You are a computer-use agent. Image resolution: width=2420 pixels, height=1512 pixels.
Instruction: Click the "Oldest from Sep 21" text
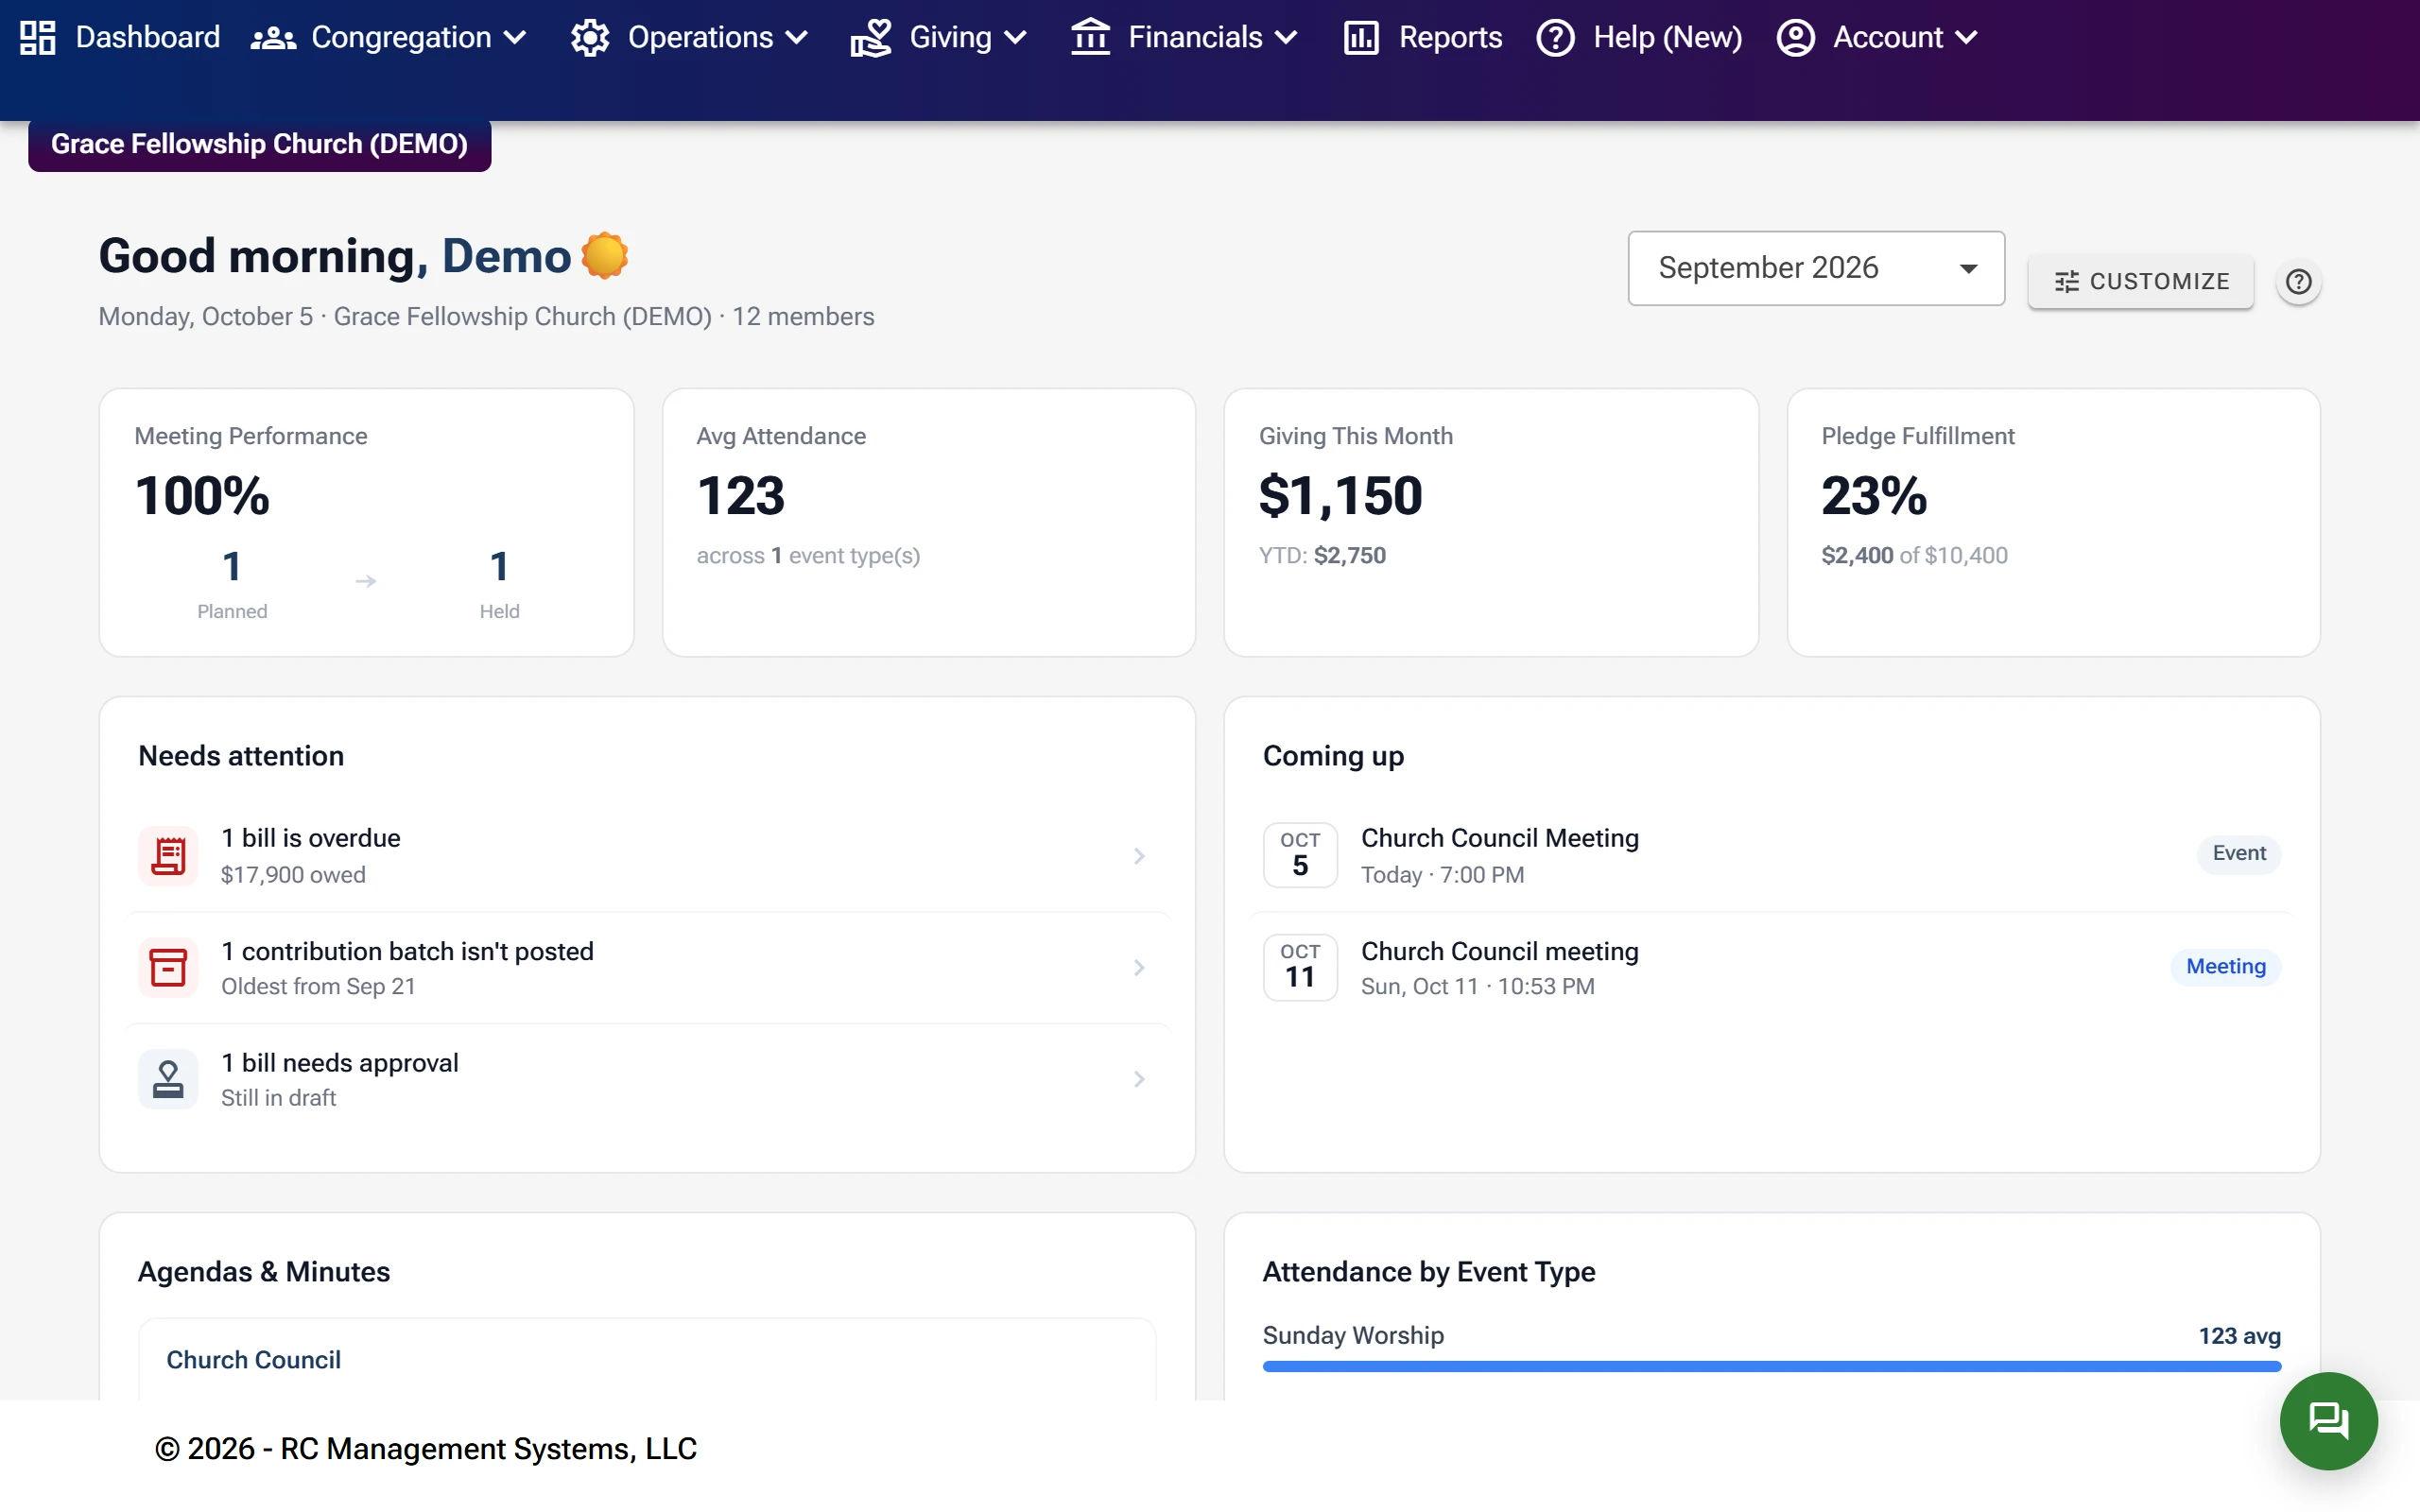coord(318,987)
